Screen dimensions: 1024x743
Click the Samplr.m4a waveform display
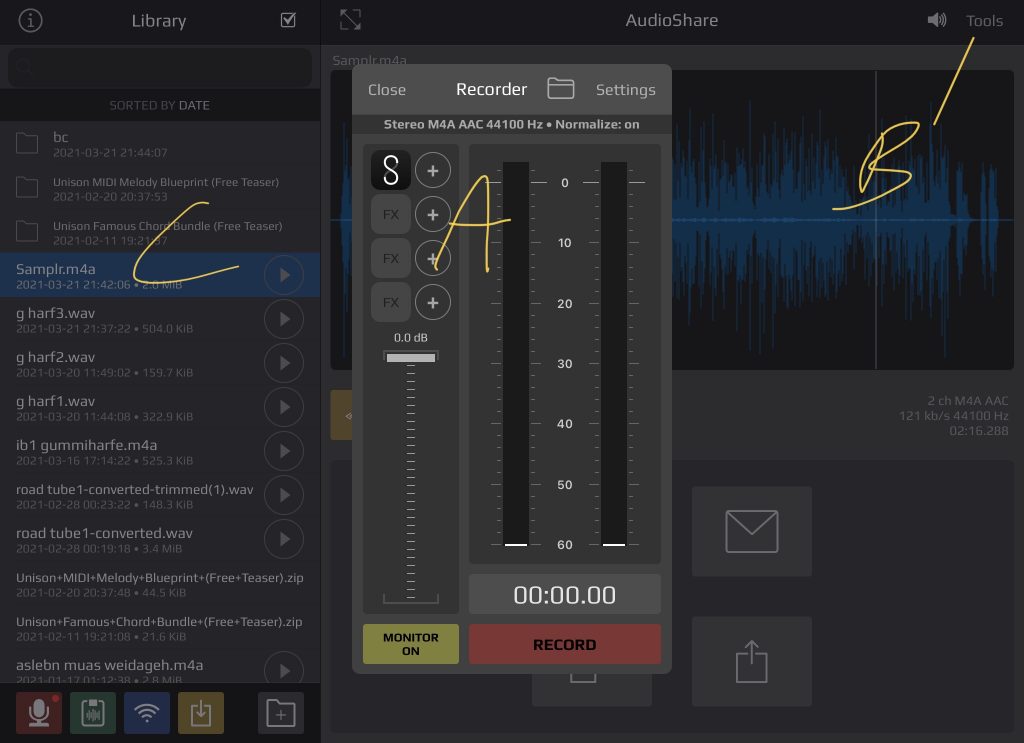click(842, 219)
